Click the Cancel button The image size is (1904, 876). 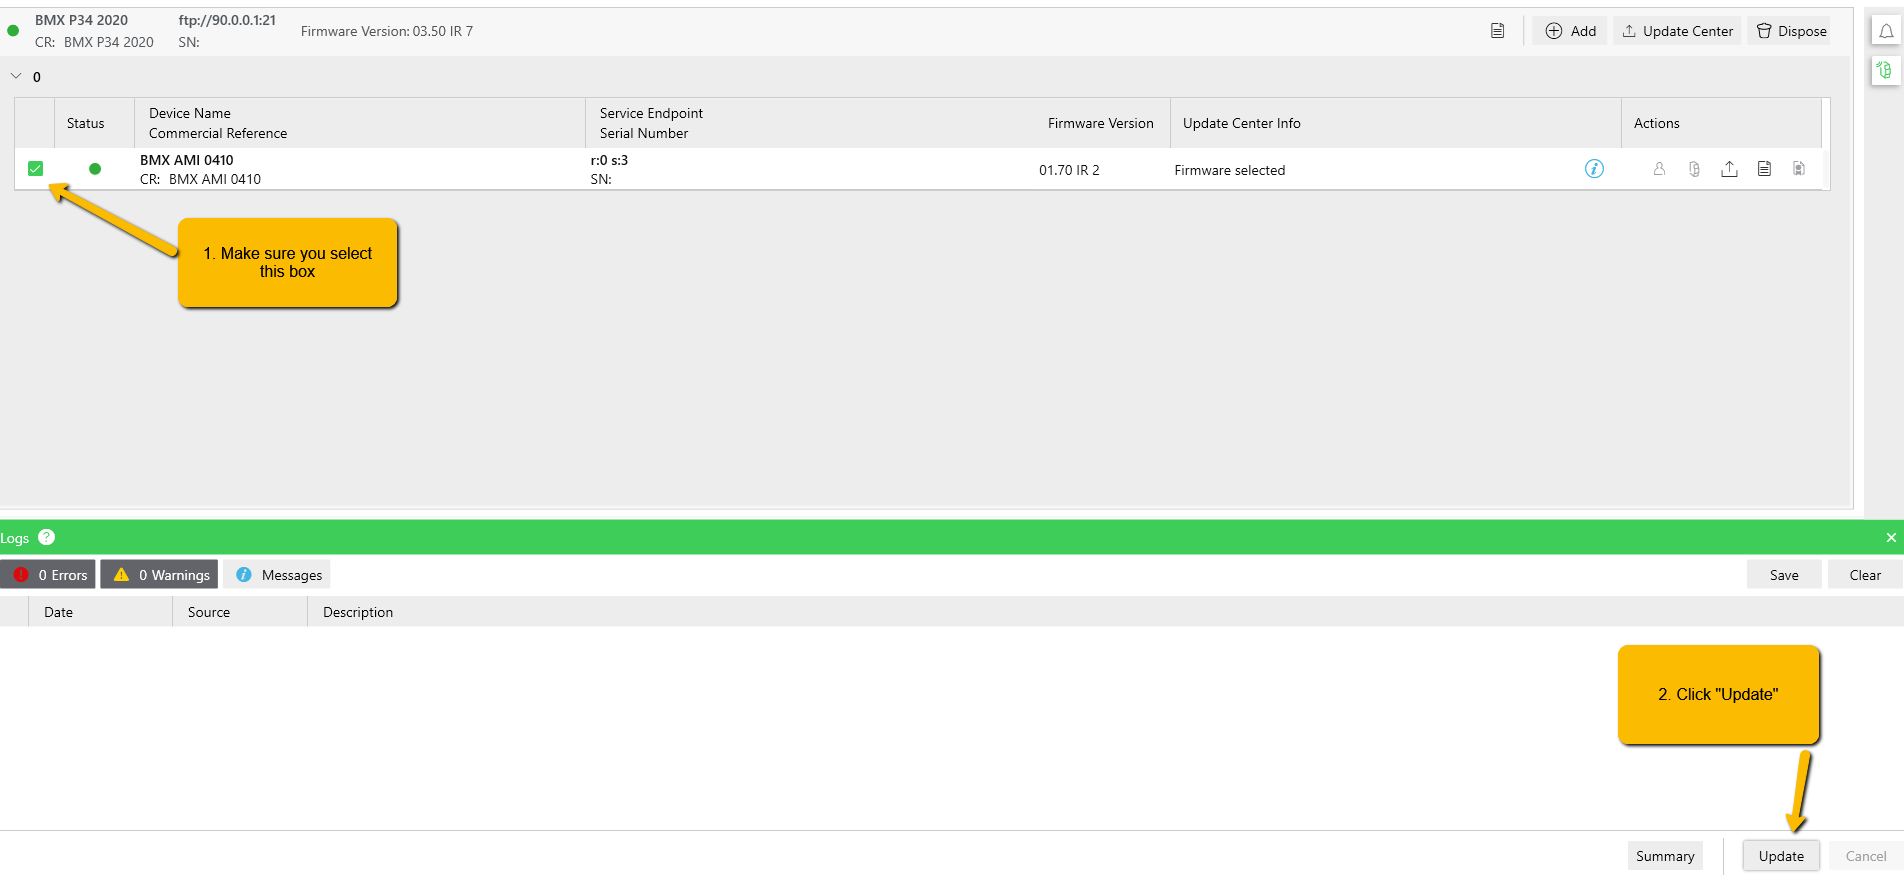click(x=1866, y=856)
